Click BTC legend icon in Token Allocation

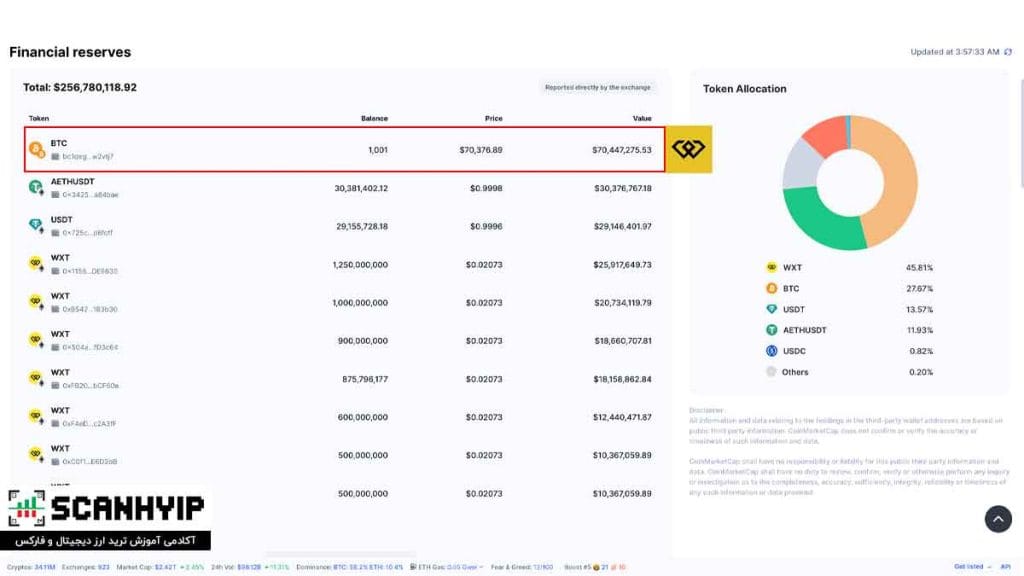point(771,288)
